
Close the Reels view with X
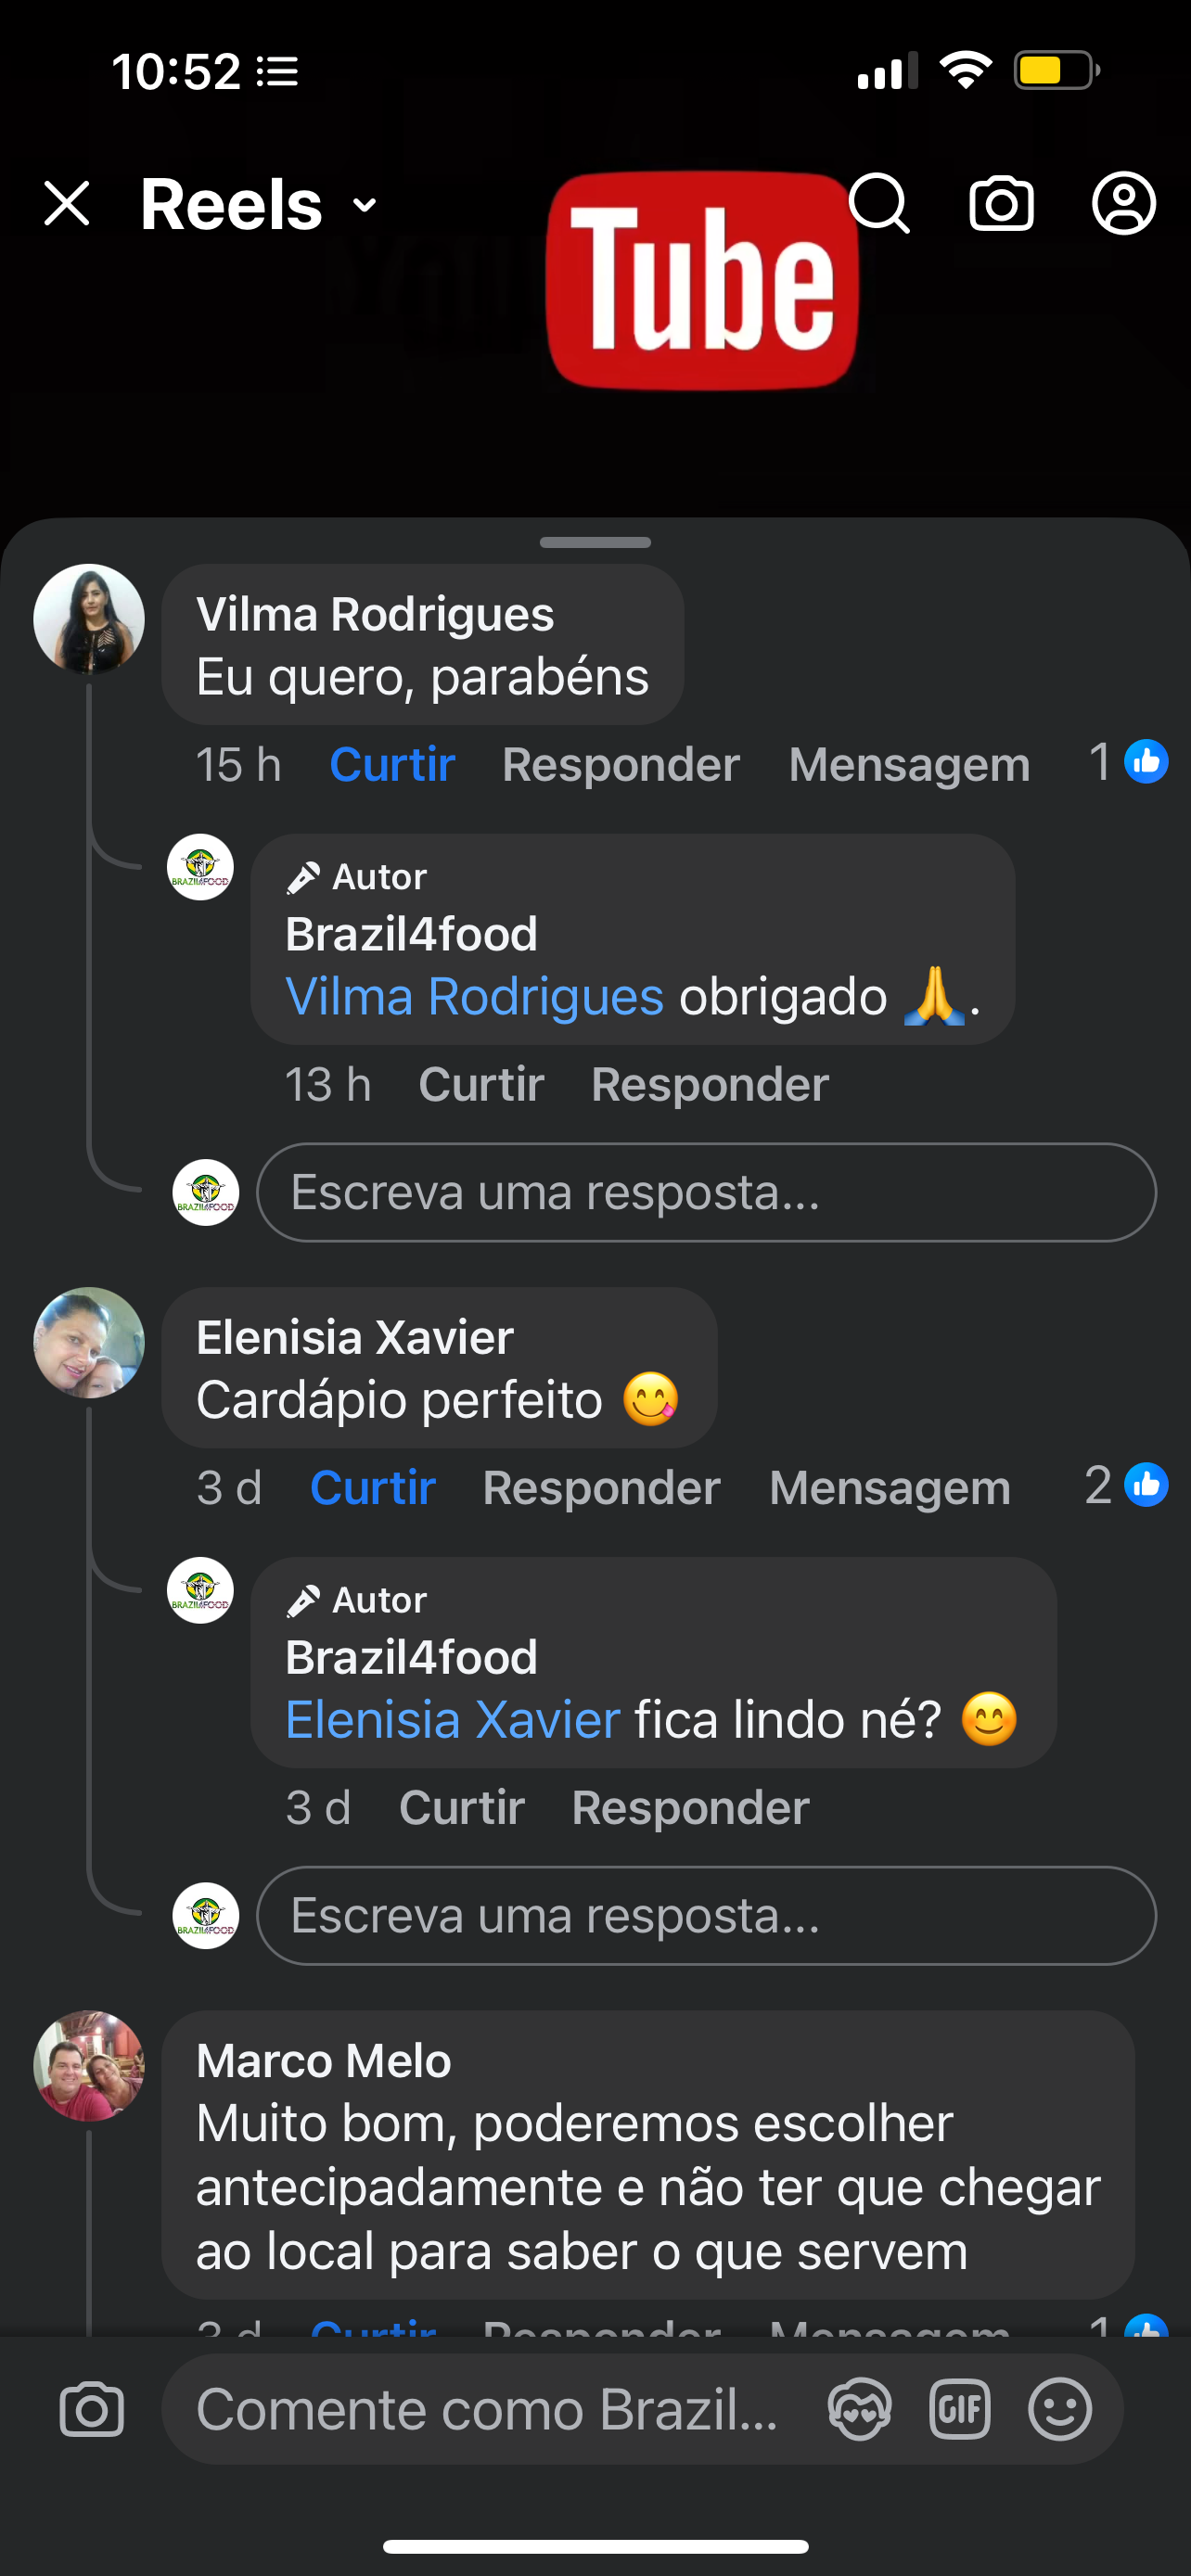(x=67, y=204)
